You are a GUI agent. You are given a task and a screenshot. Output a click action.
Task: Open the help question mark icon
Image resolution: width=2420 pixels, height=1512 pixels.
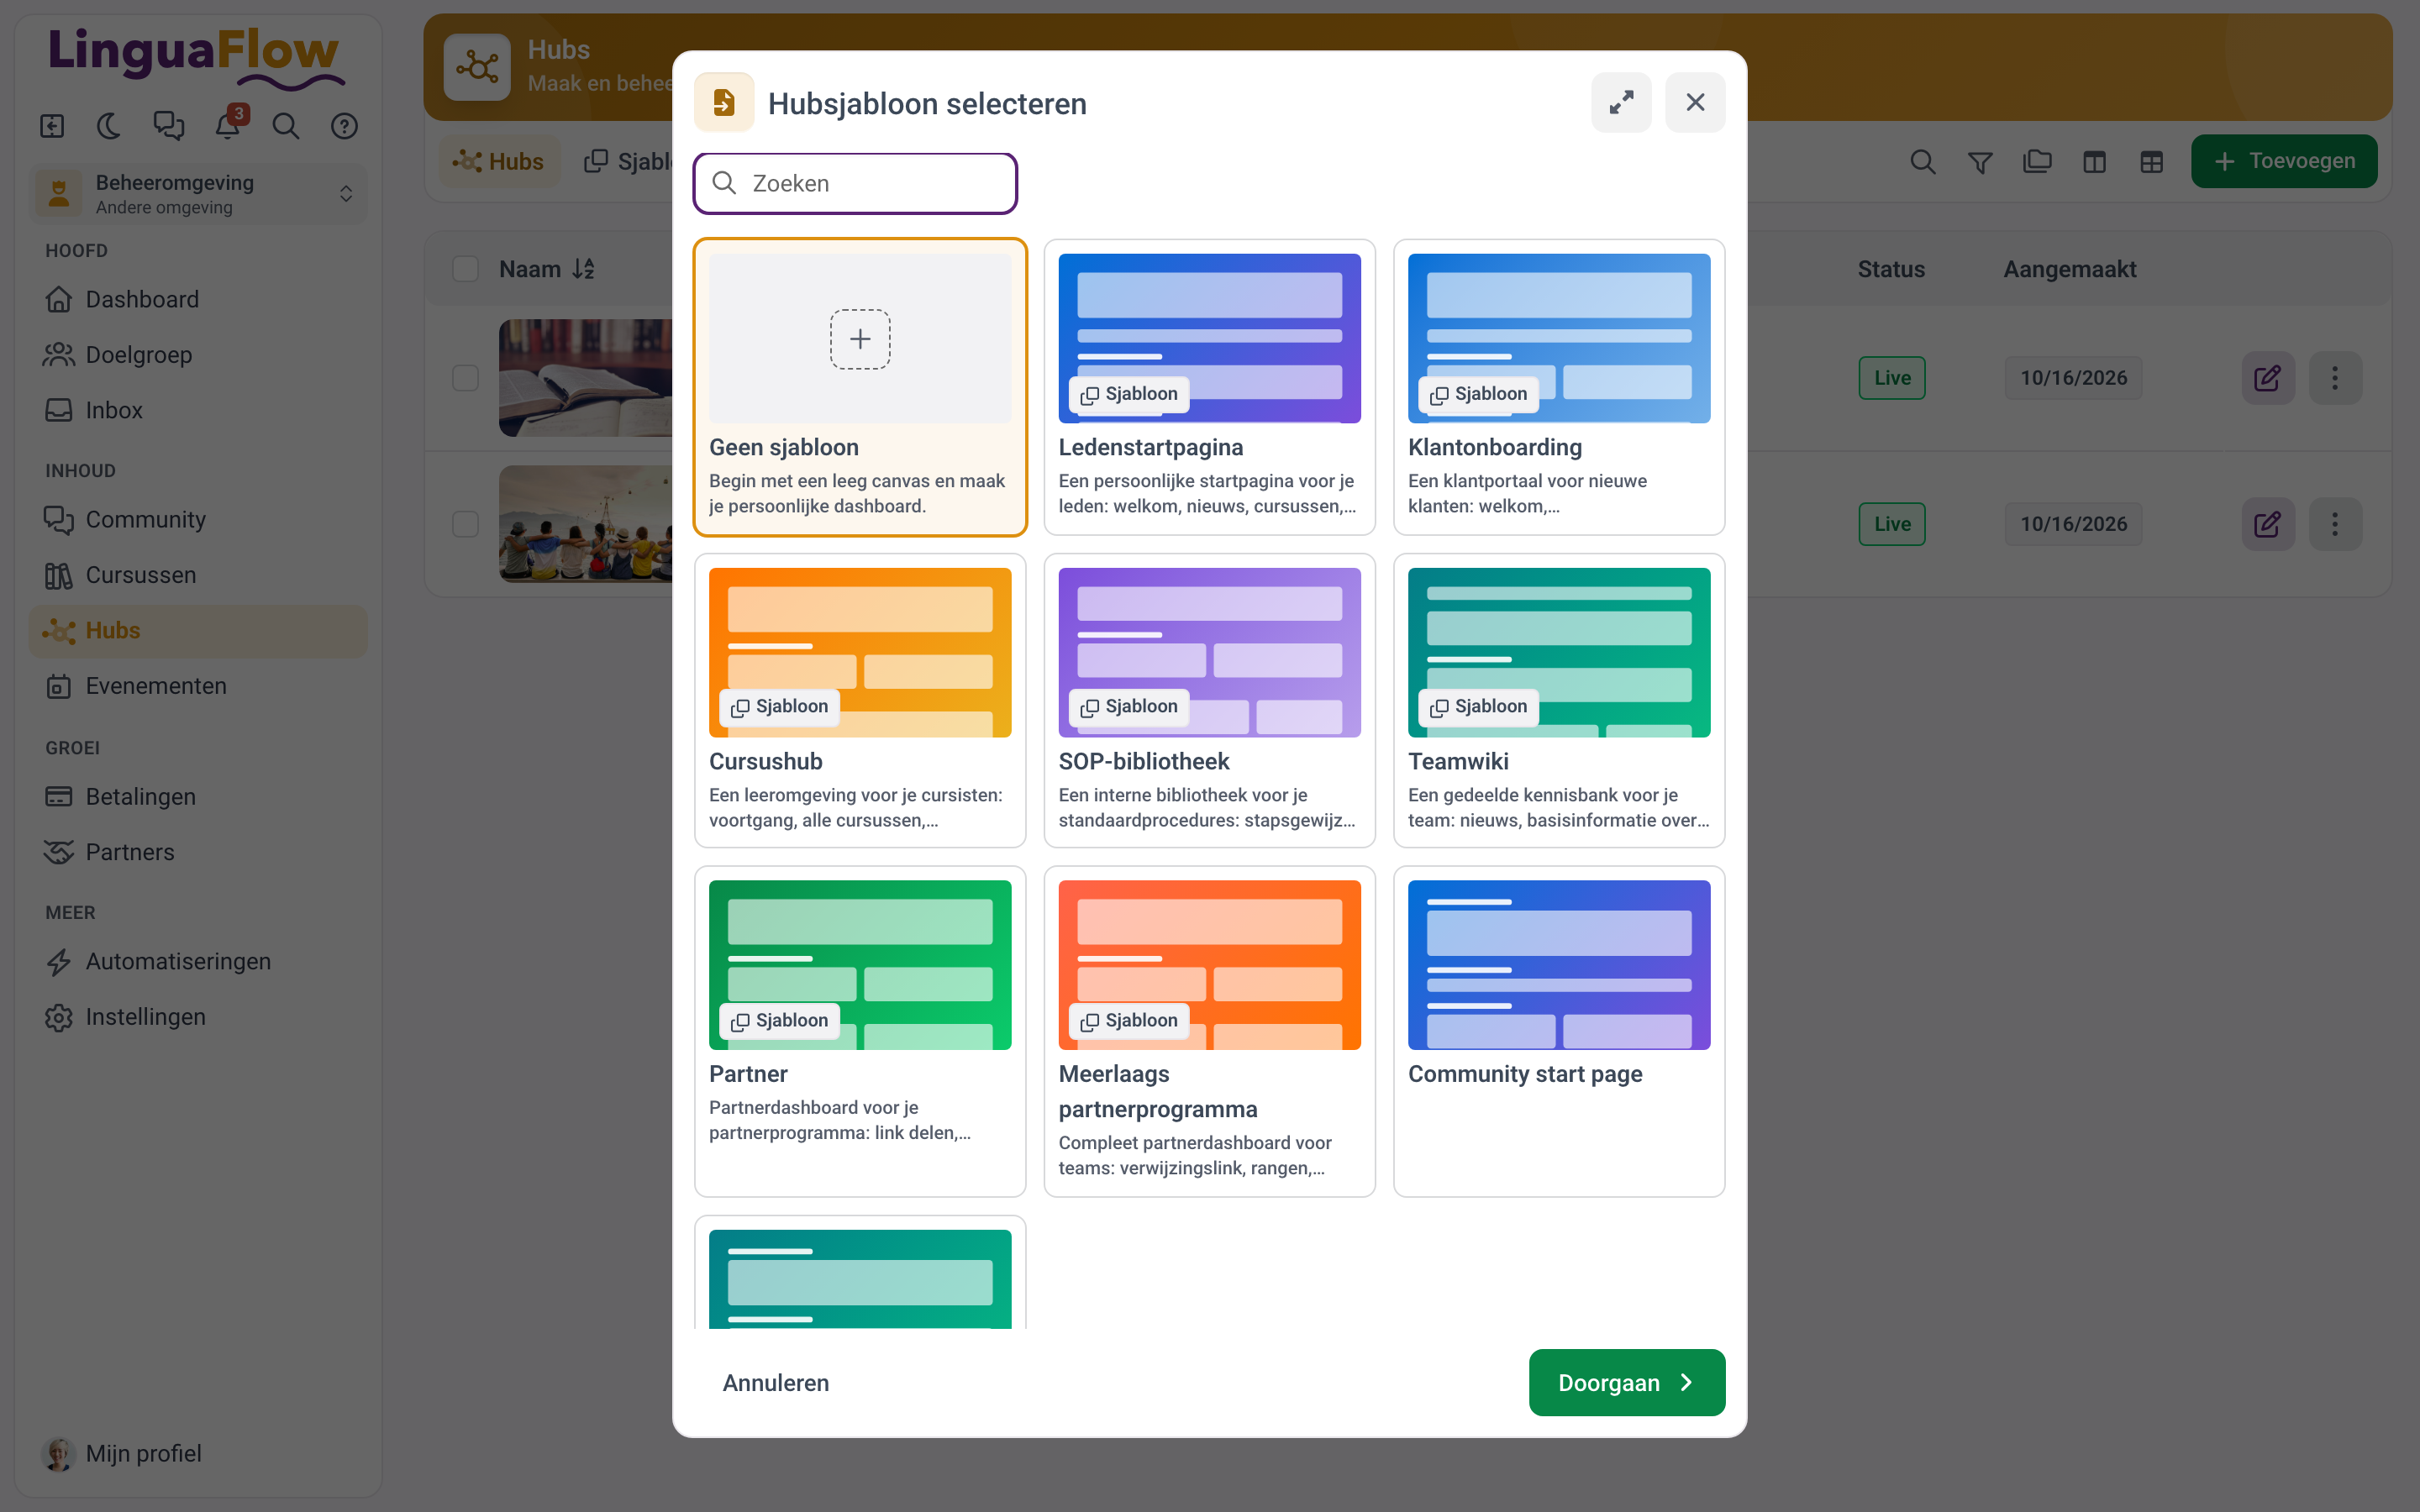[x=344, y=126]
